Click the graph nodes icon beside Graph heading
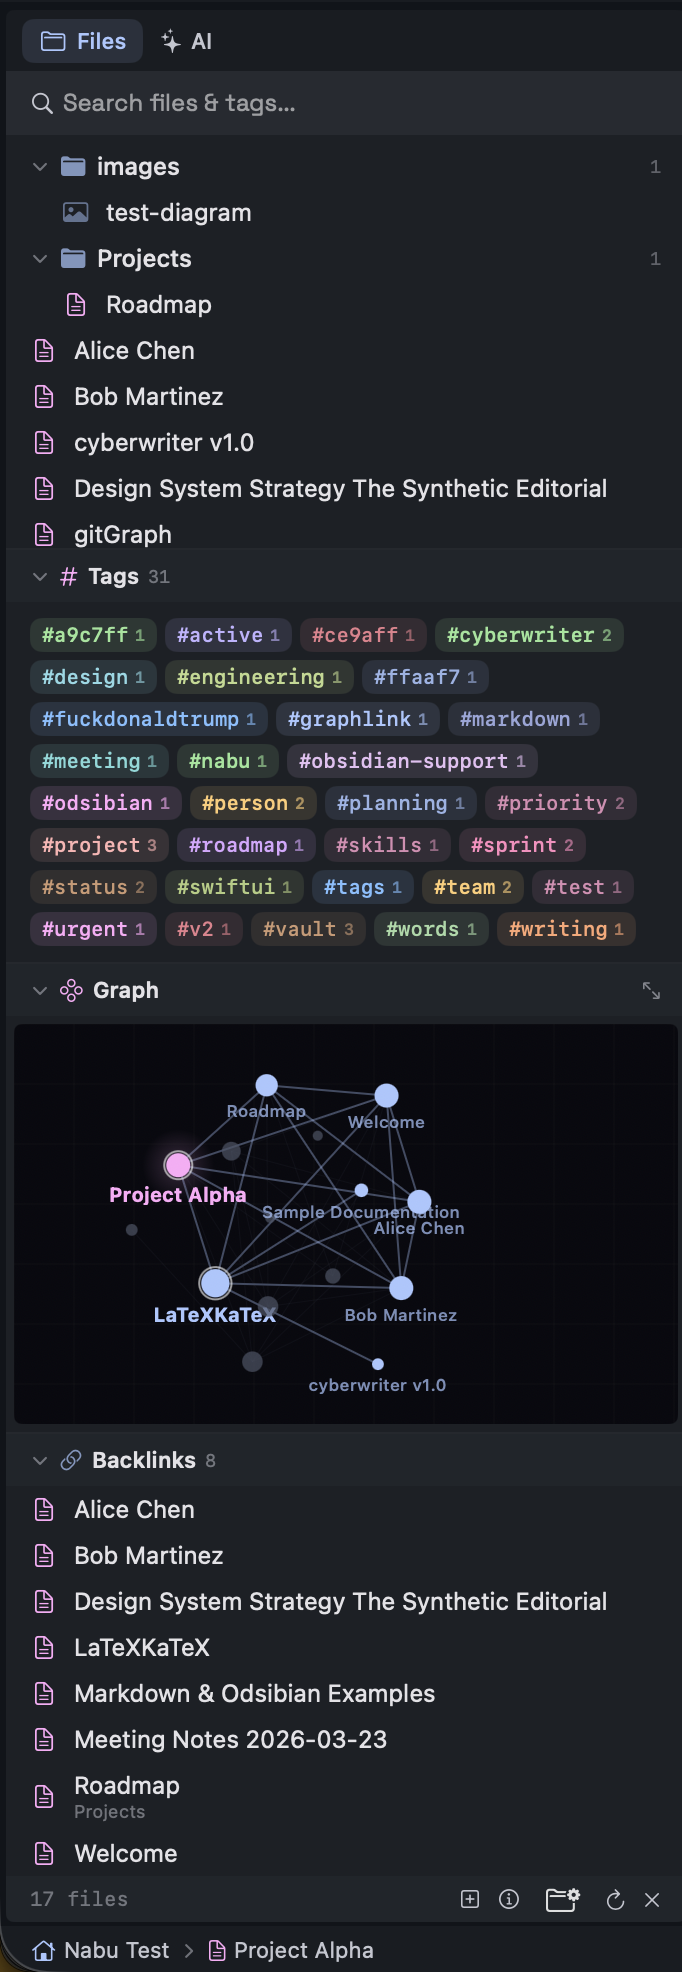 70,990
